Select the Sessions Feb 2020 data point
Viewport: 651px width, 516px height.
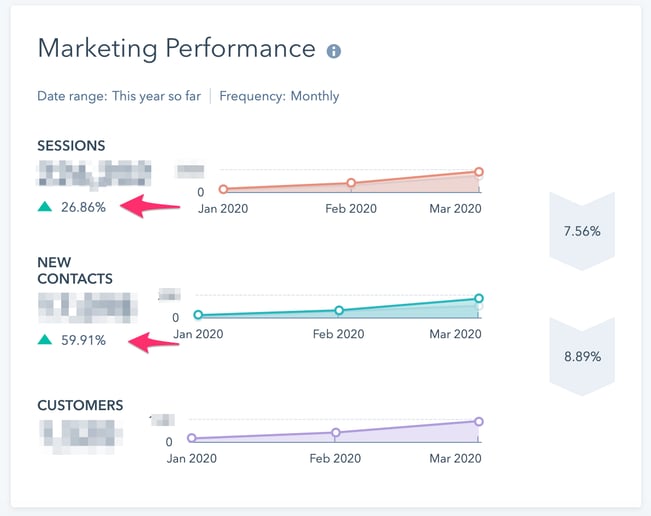[x=351, y=183]
